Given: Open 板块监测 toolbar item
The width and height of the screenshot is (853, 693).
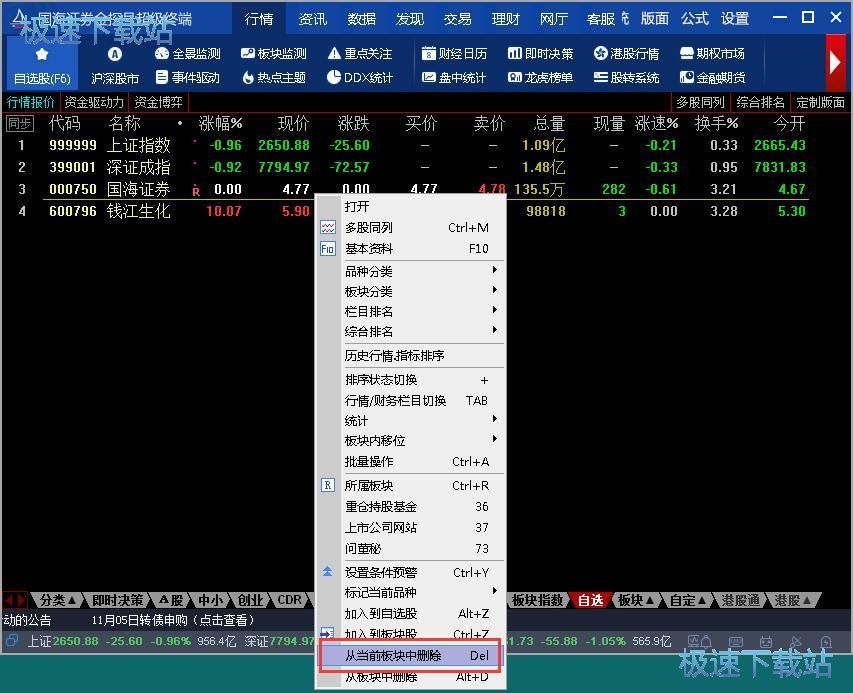Looking at the screenshot, I should [274, 54].
